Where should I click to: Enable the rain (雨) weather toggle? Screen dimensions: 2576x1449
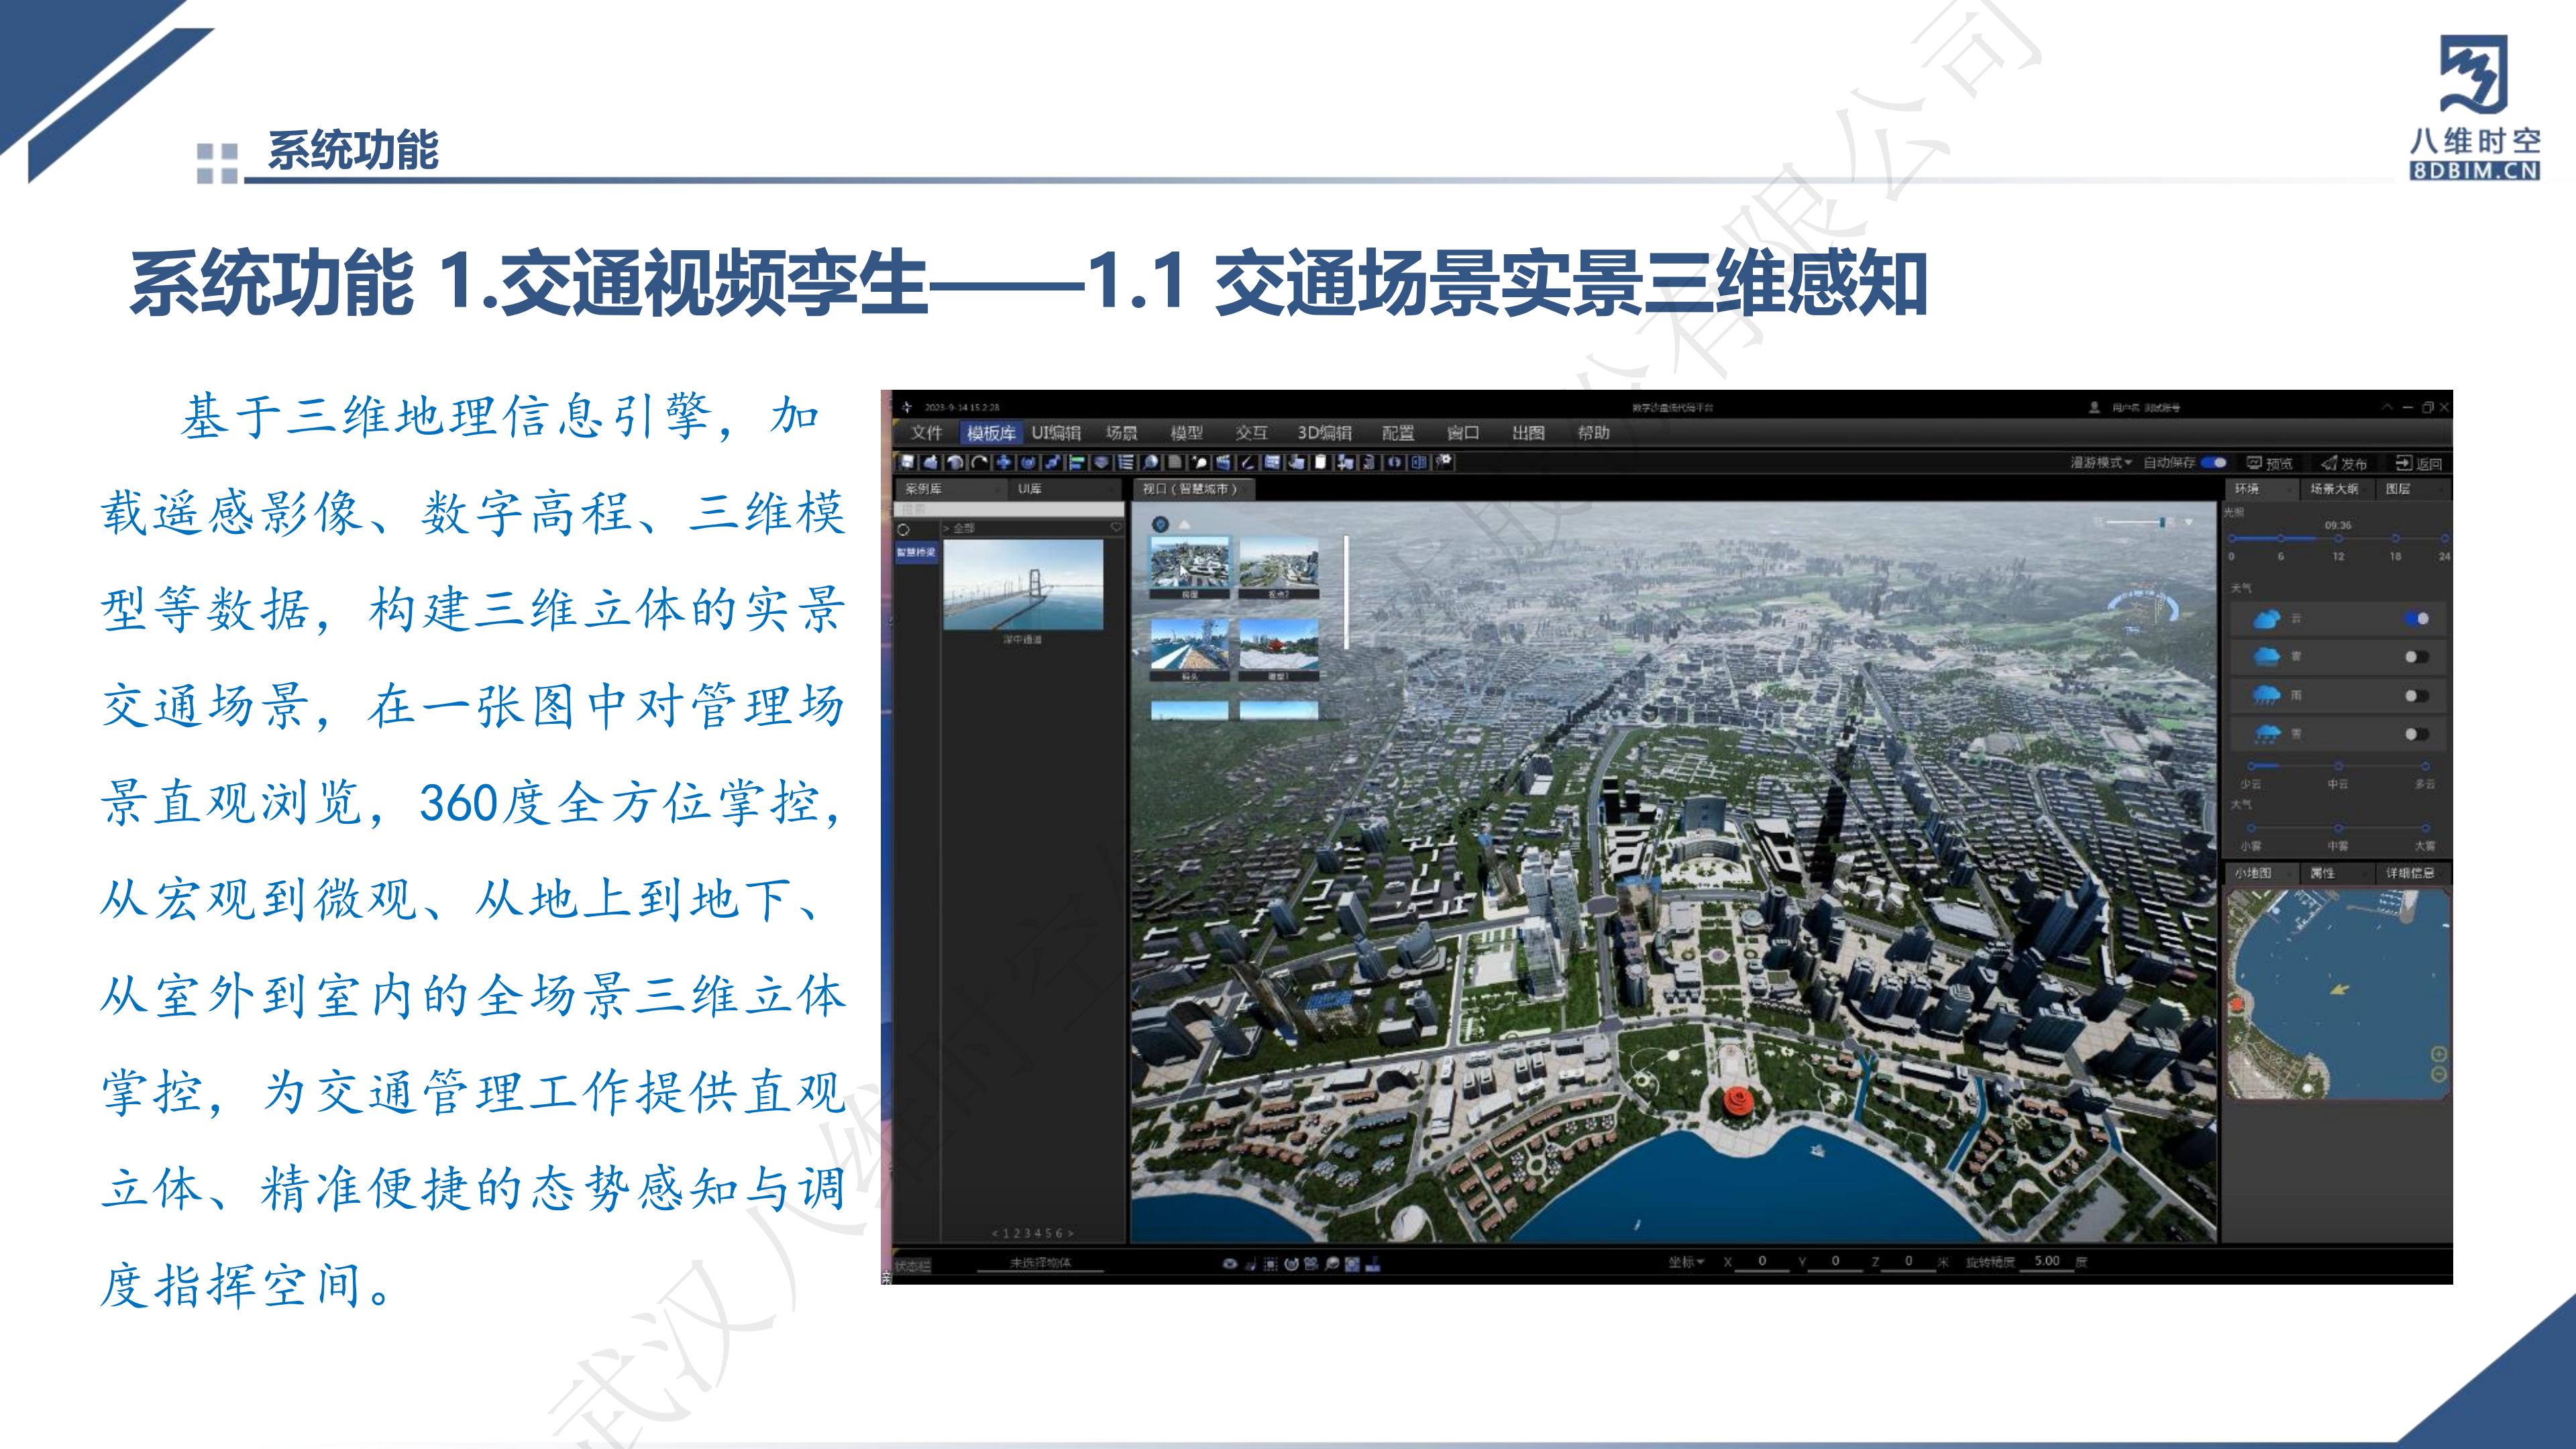(2416, 695)
